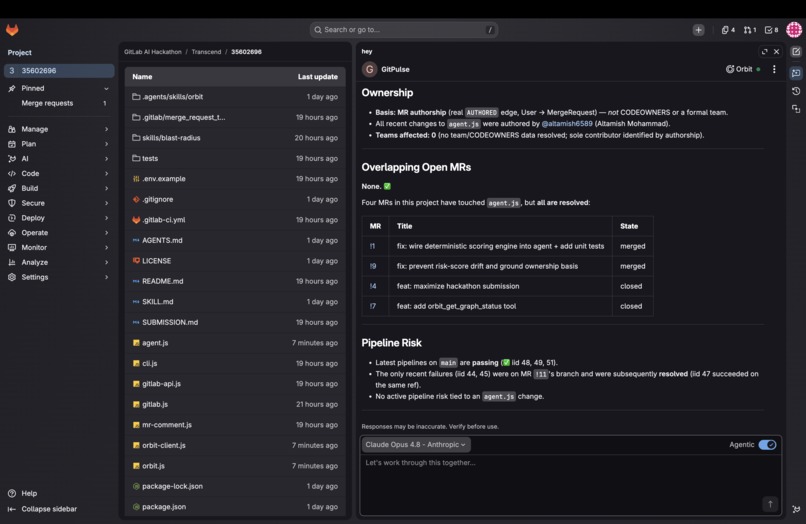The image size is (806, 524).
Task: Open Help in the sidebar
Action: coord(23,493)
